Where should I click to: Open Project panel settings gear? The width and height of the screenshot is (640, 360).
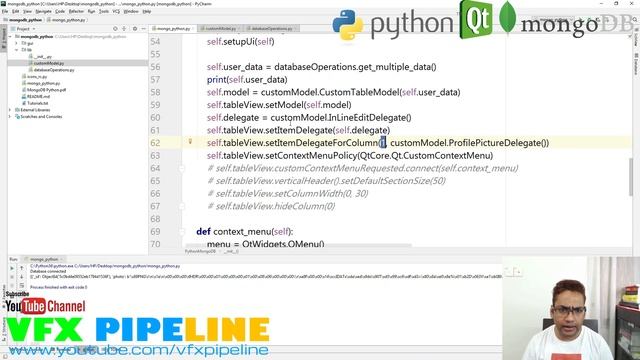(x=135, y=29)
